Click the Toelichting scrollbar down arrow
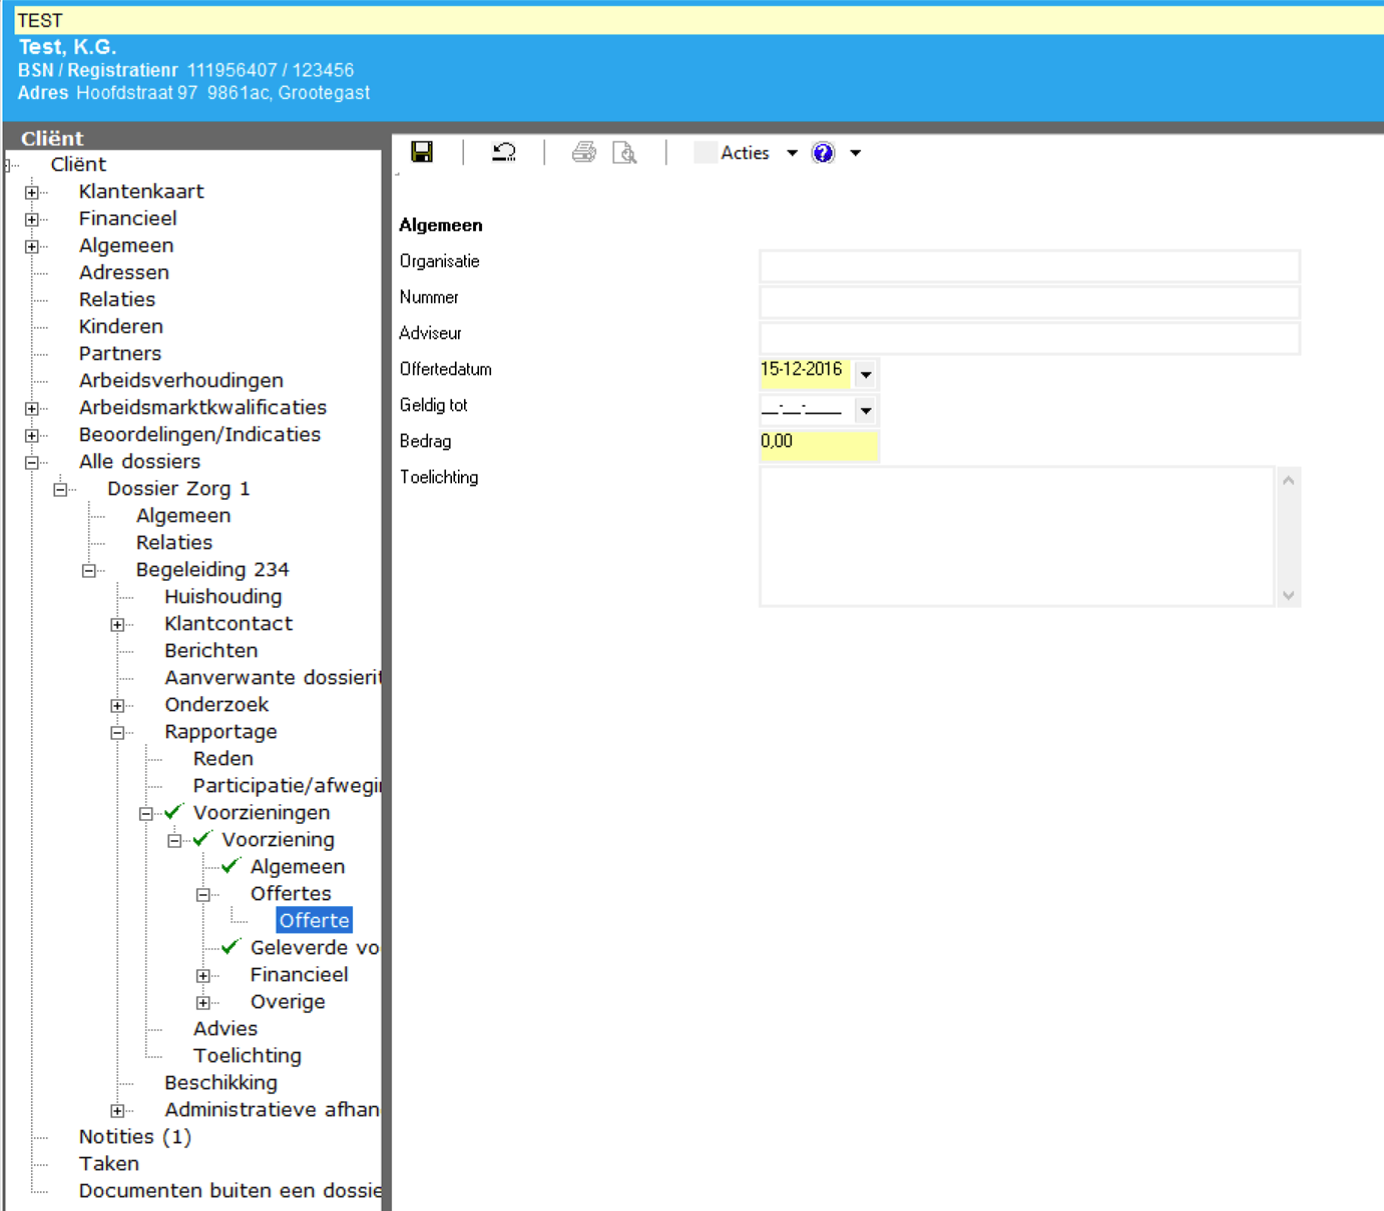 pos(1288,595)
